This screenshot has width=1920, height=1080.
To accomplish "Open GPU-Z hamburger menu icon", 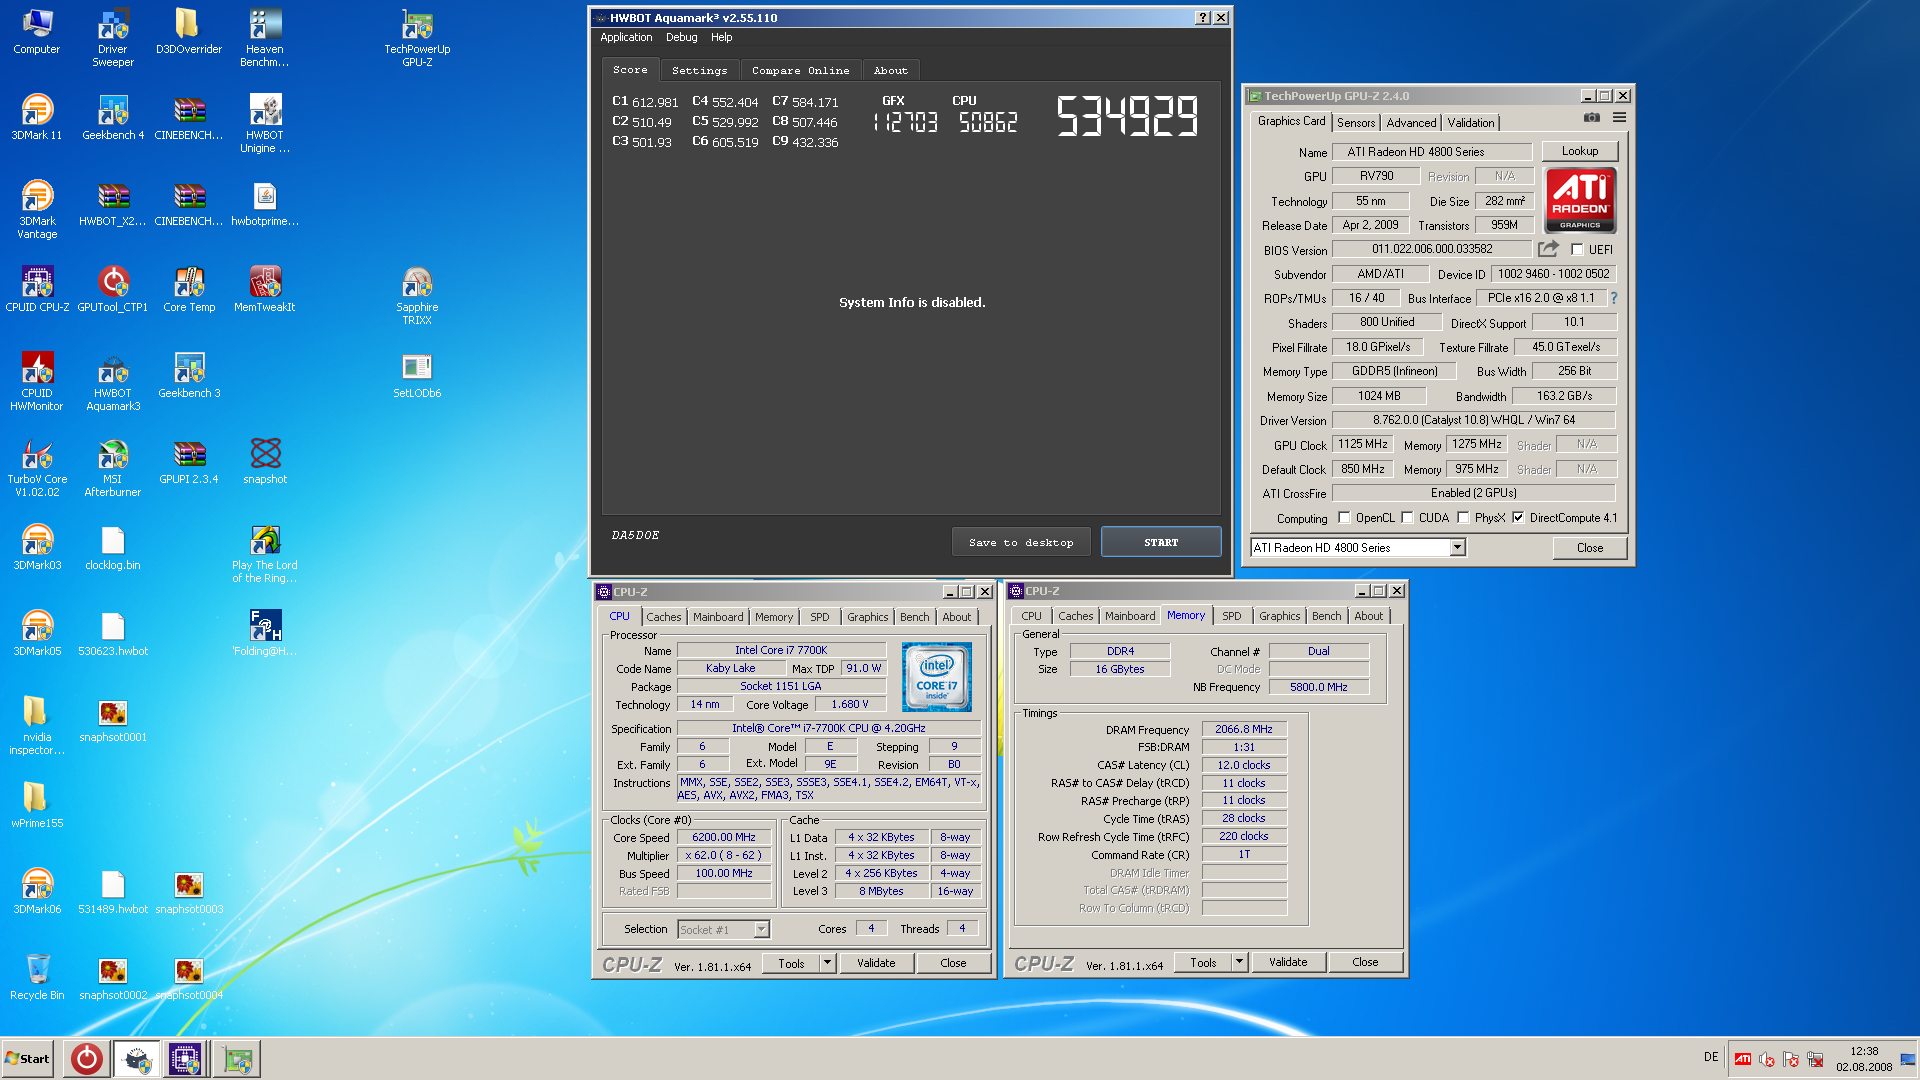I will (1619, 118).
